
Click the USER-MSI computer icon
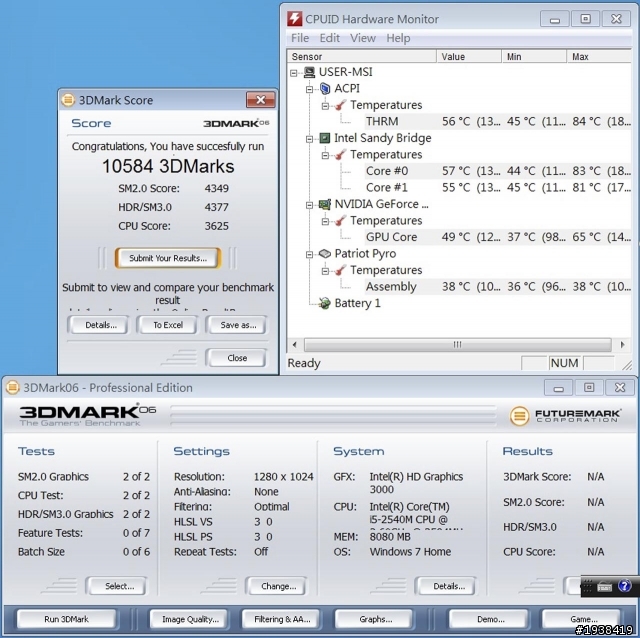pos(309,72)
